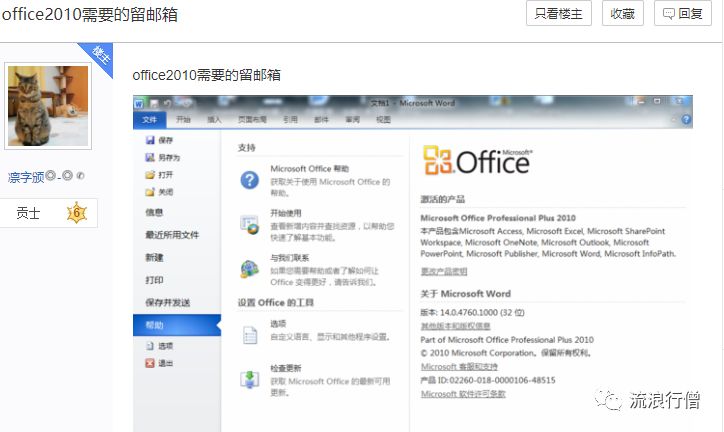Image resolution: width=724 pixels, height=432 pixels.
Task: Switch to the 视图 ribbon tab
Action: click(383, 120)
